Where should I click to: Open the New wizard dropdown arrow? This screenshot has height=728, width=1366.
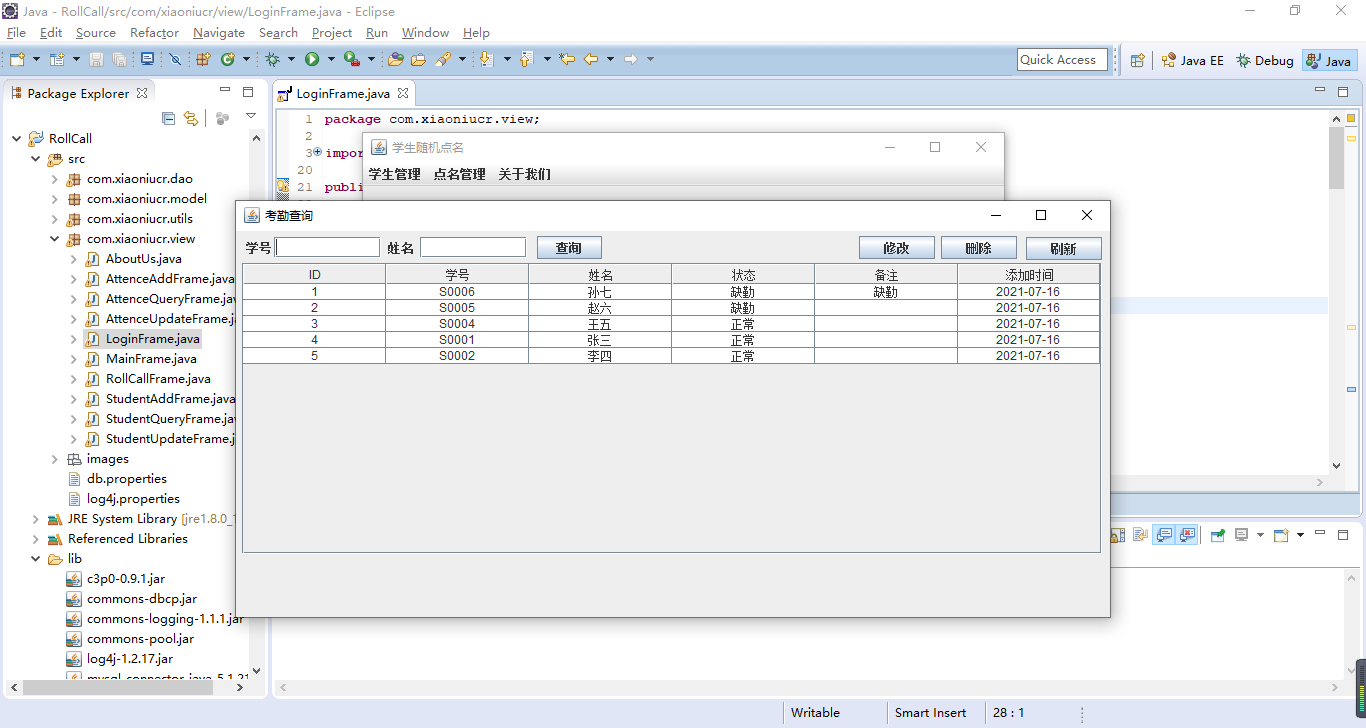pos(37,60)
